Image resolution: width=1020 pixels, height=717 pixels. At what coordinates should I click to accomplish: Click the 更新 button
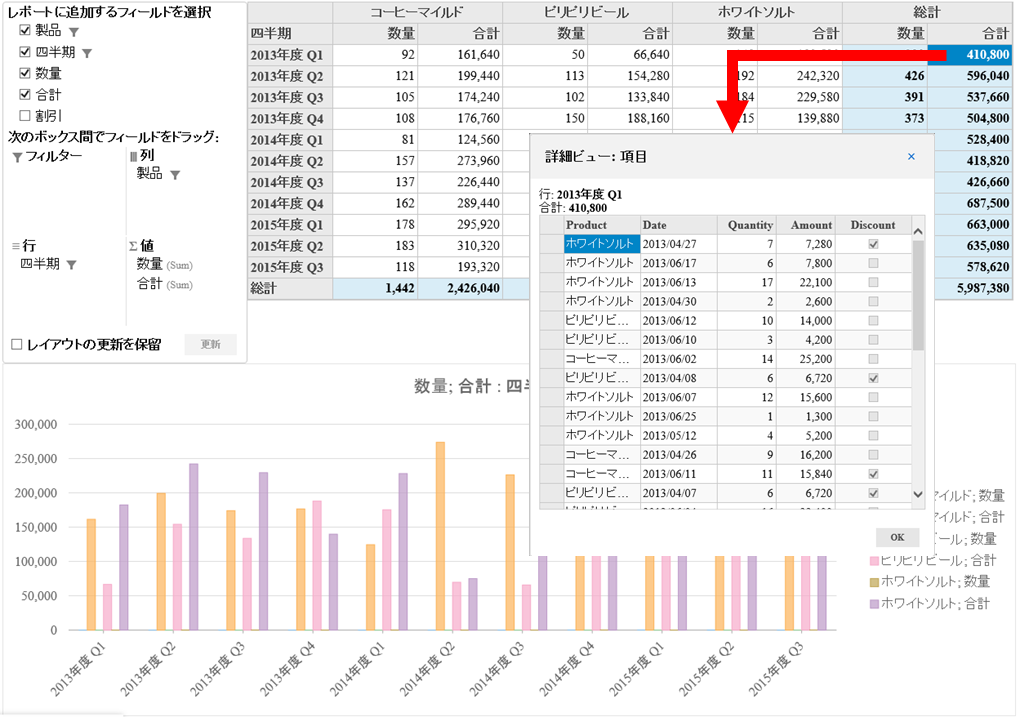[x=210, y=344]
